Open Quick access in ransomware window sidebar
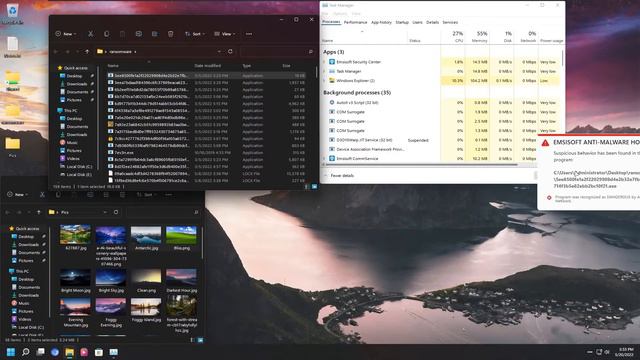 (76, 68)
